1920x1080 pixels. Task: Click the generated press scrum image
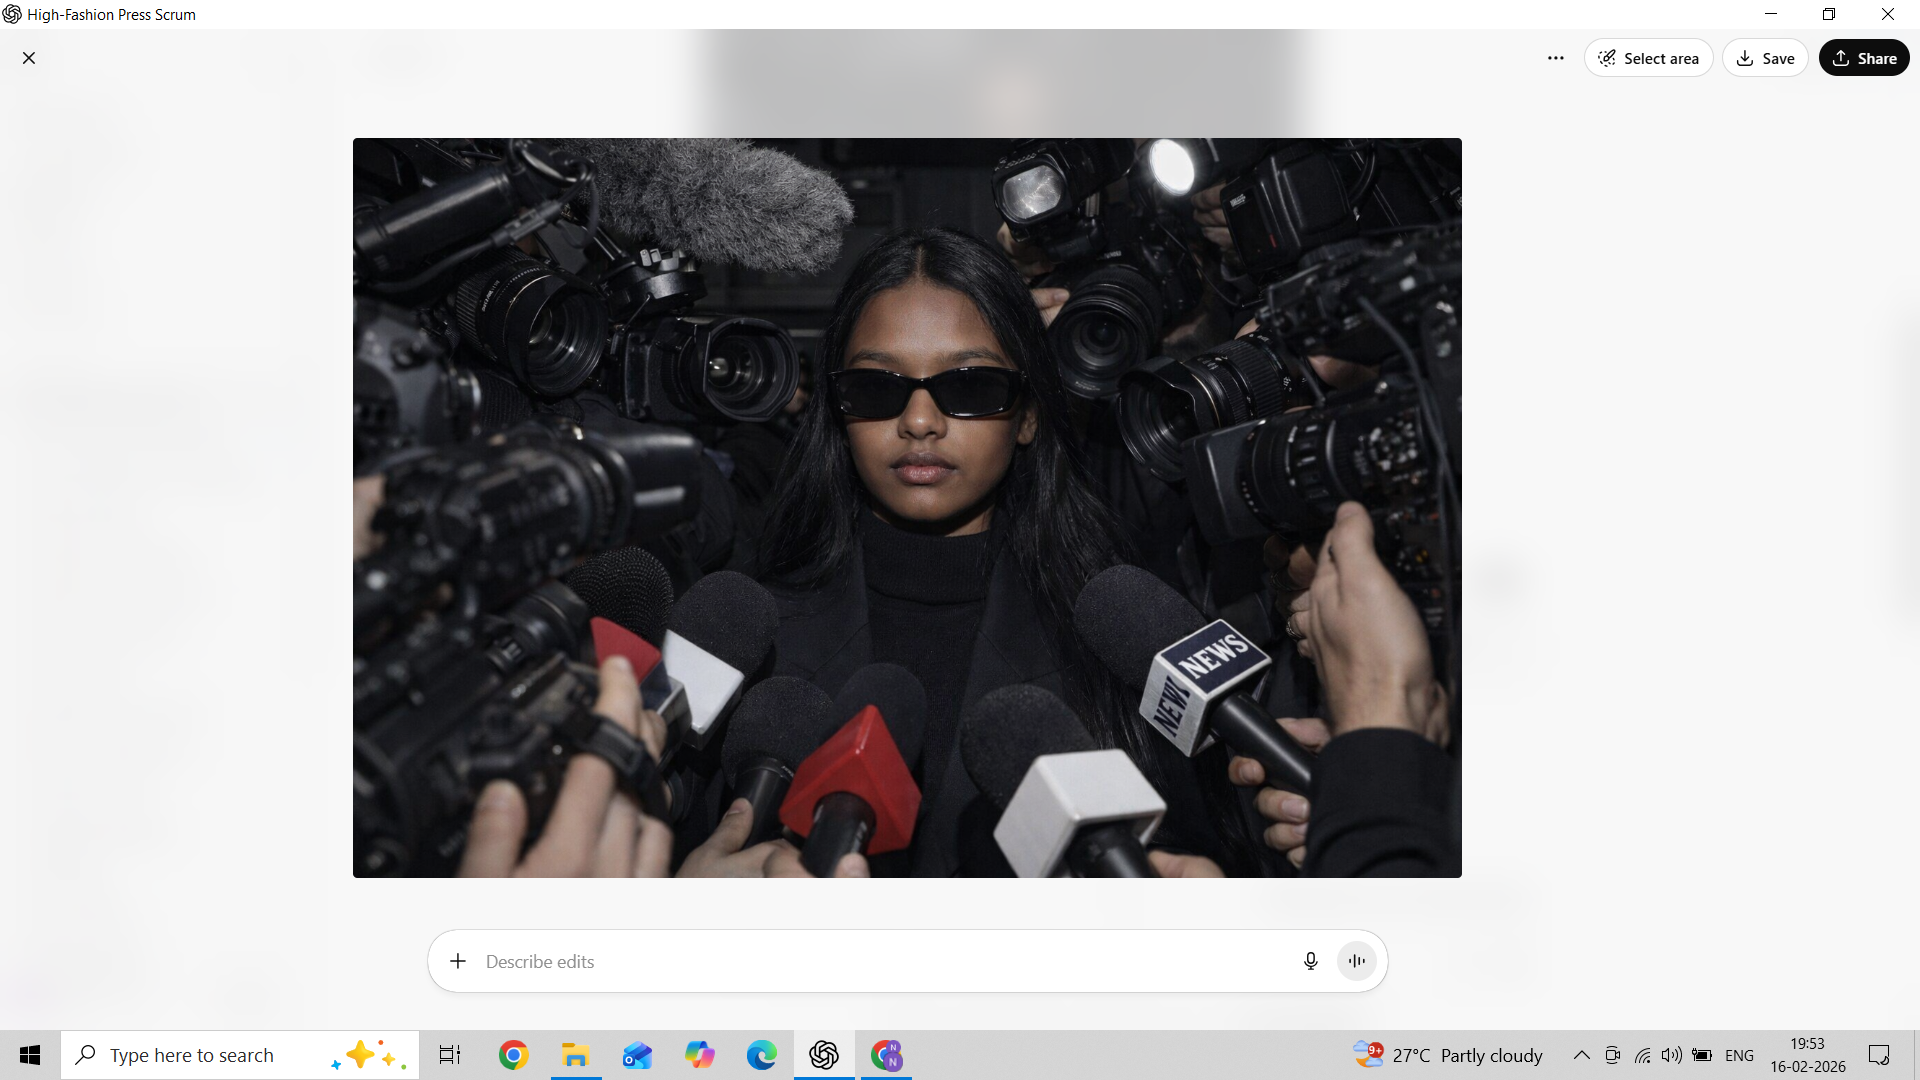(x=907, y=507)
